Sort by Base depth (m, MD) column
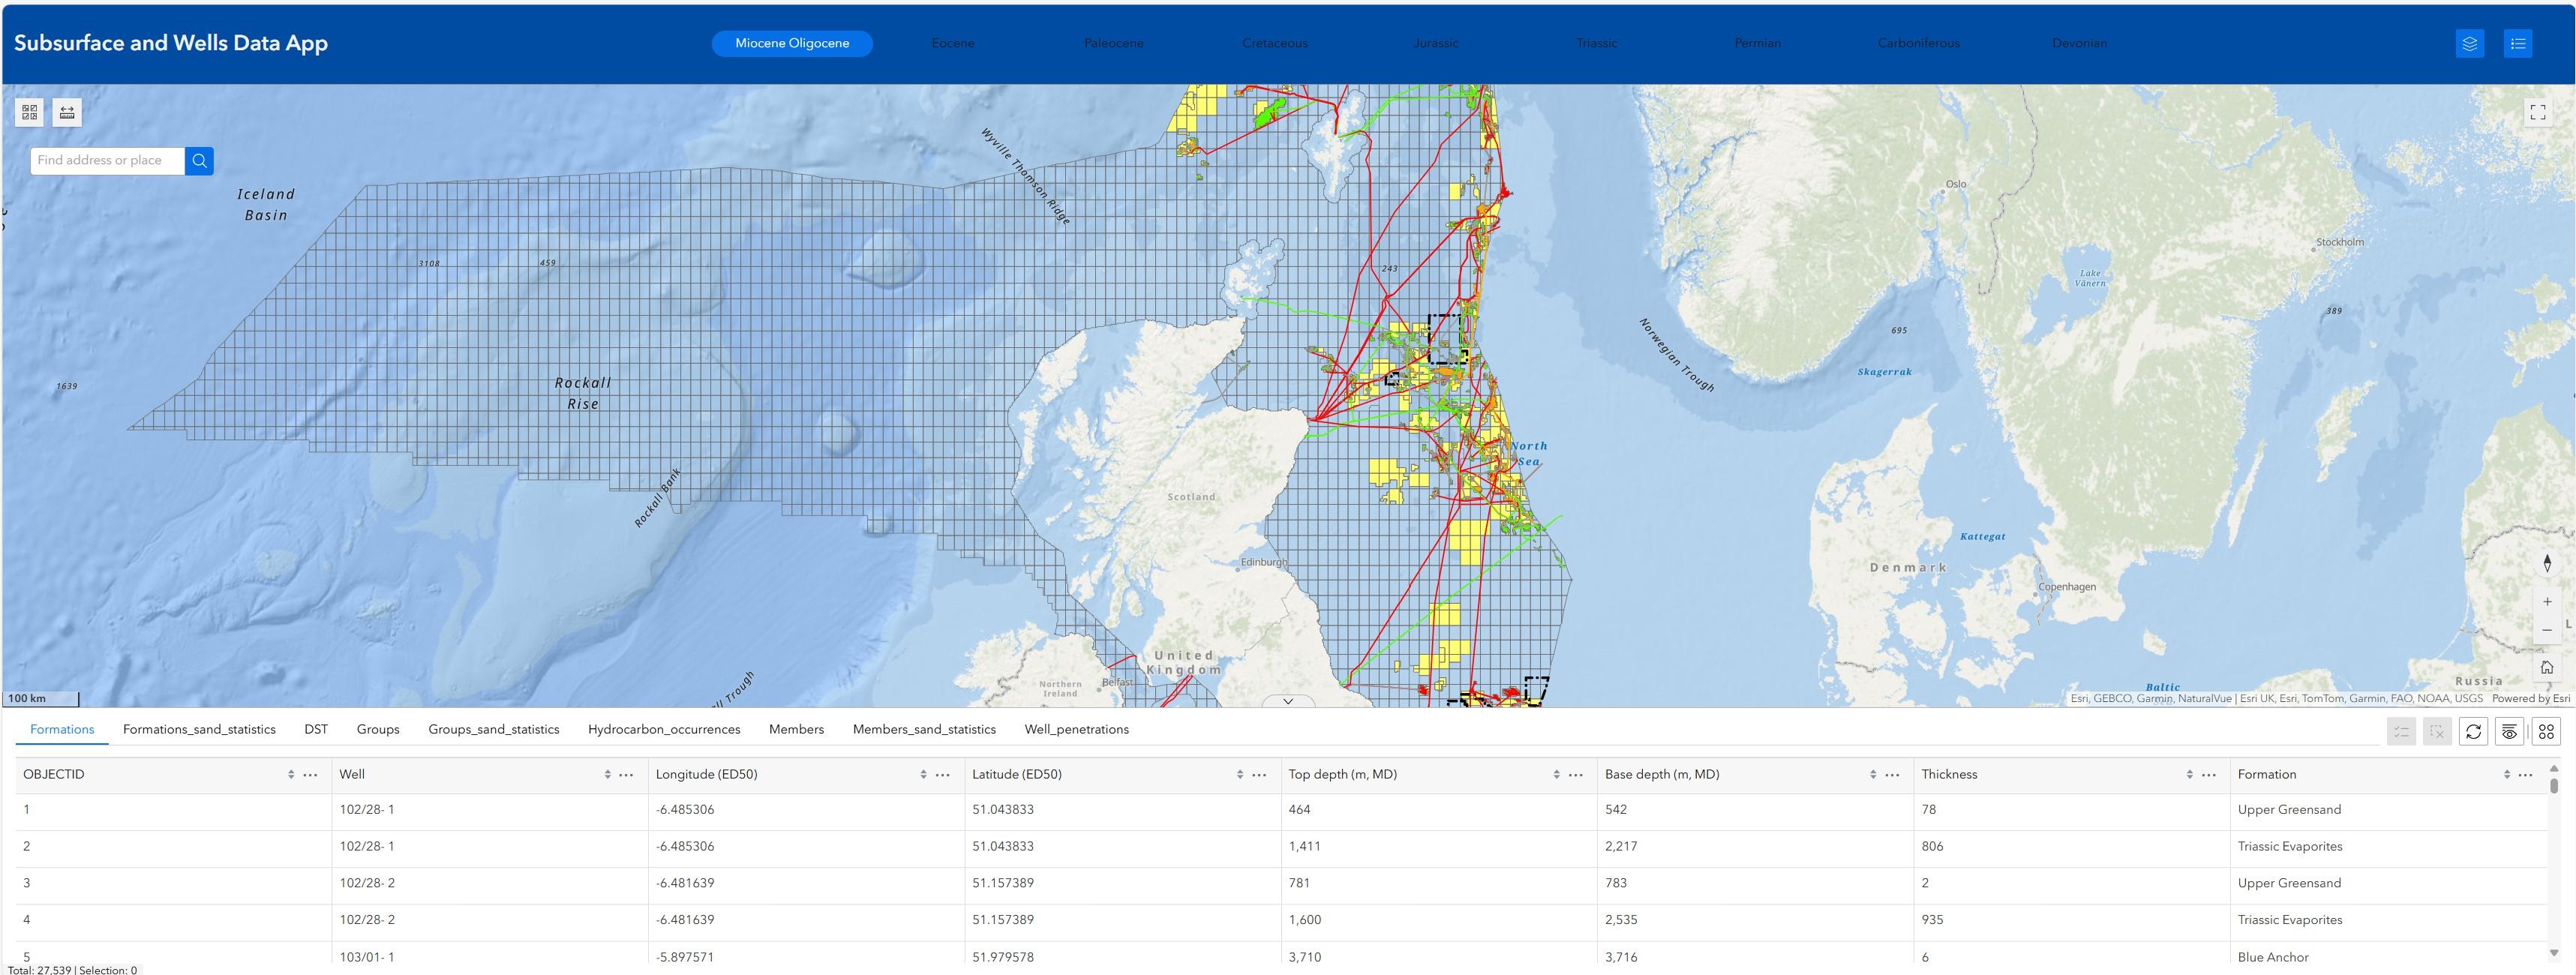Image resolution: width=2576 pixels, height=975 pixels. tap(1873, 775)
